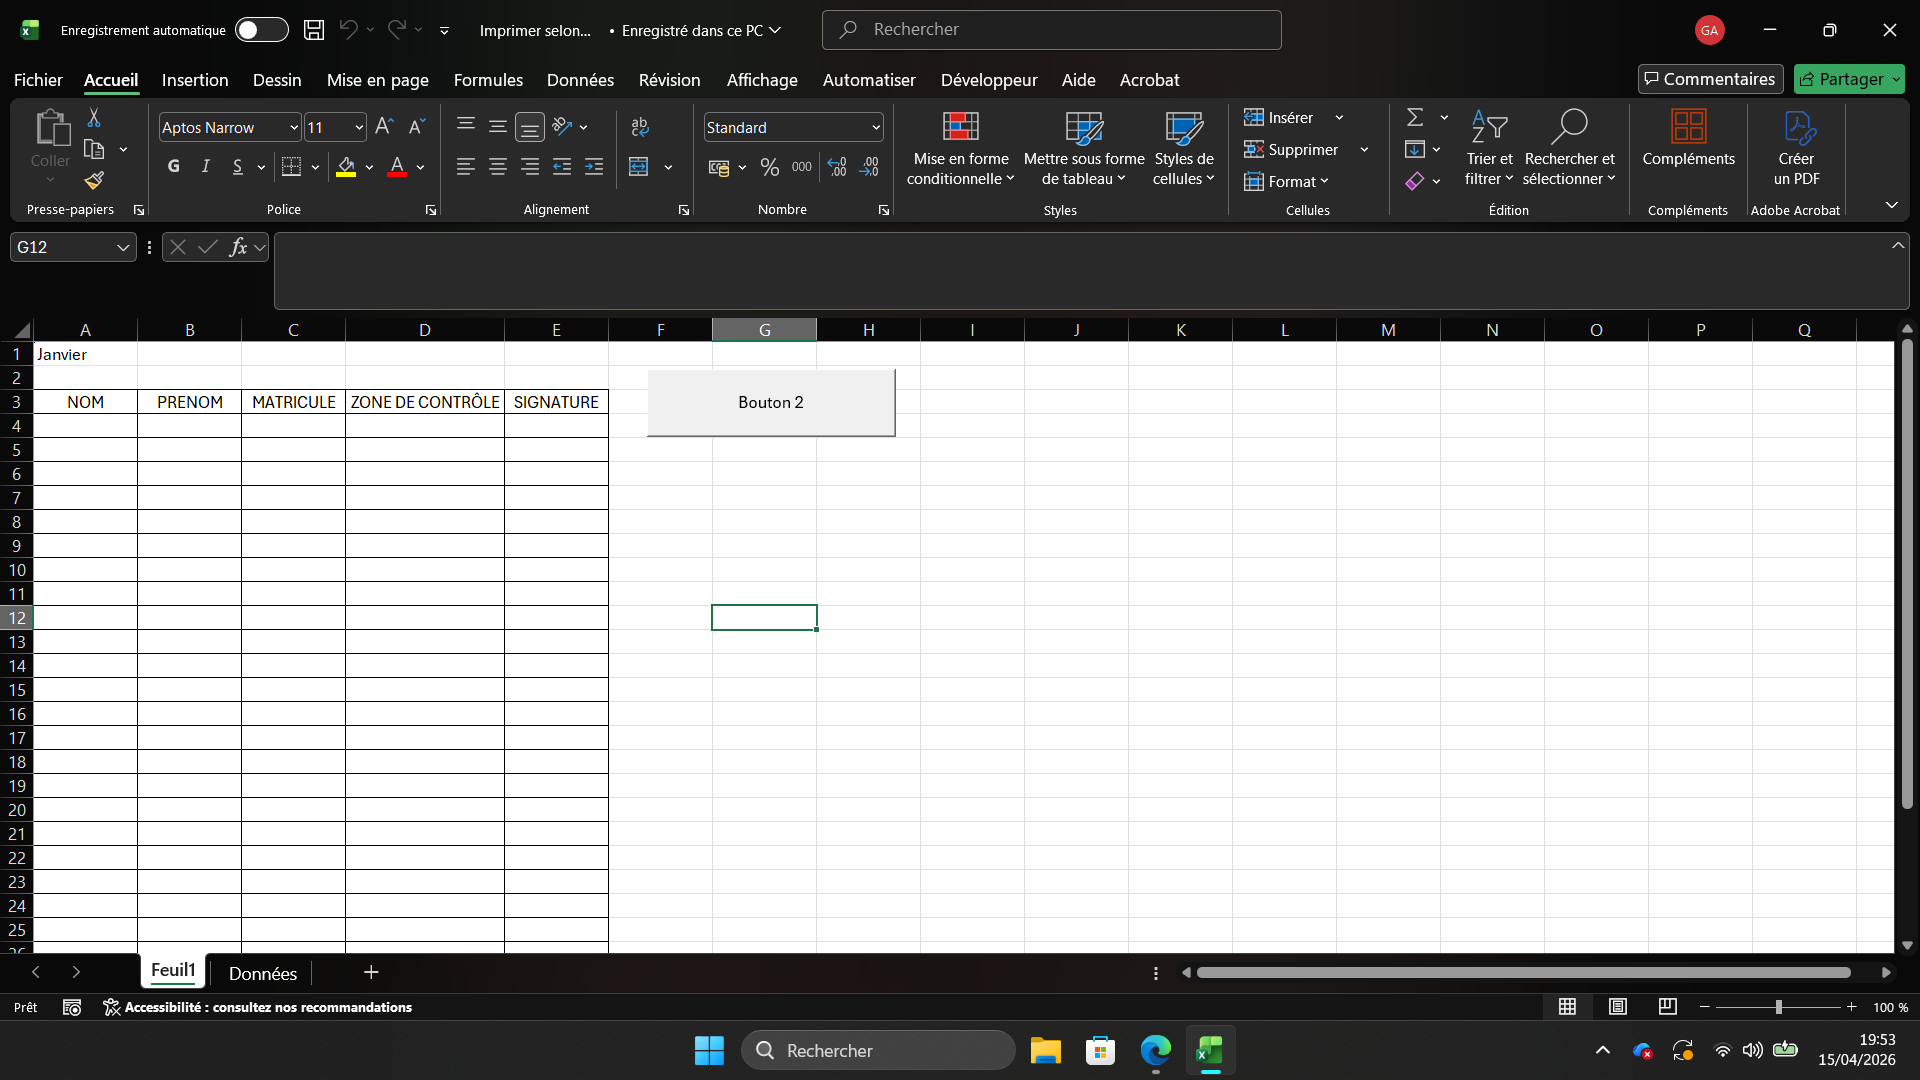Click the Increase Indent icon

594,167
